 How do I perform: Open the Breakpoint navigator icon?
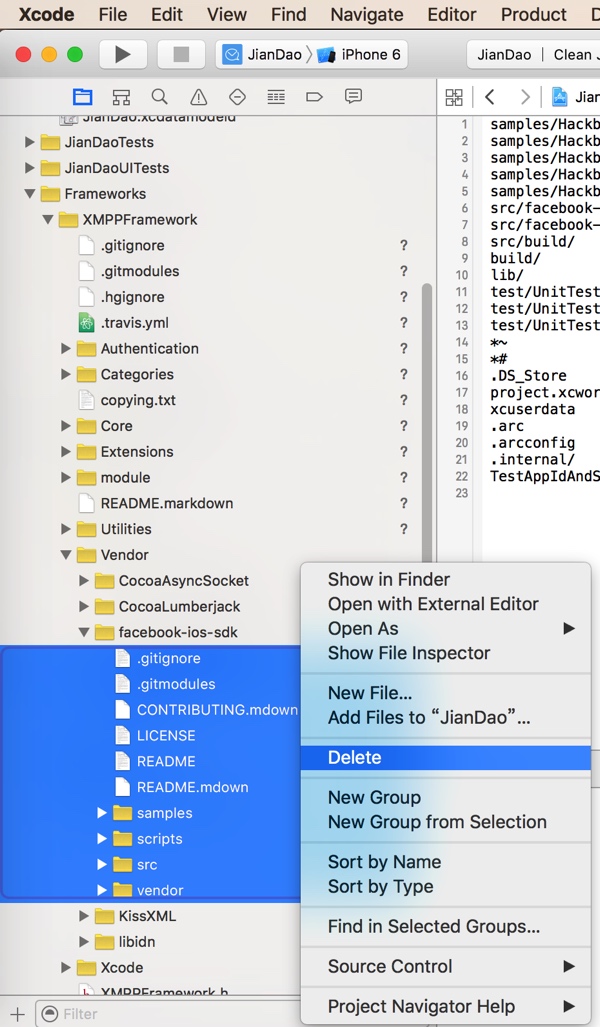(314, 97)
